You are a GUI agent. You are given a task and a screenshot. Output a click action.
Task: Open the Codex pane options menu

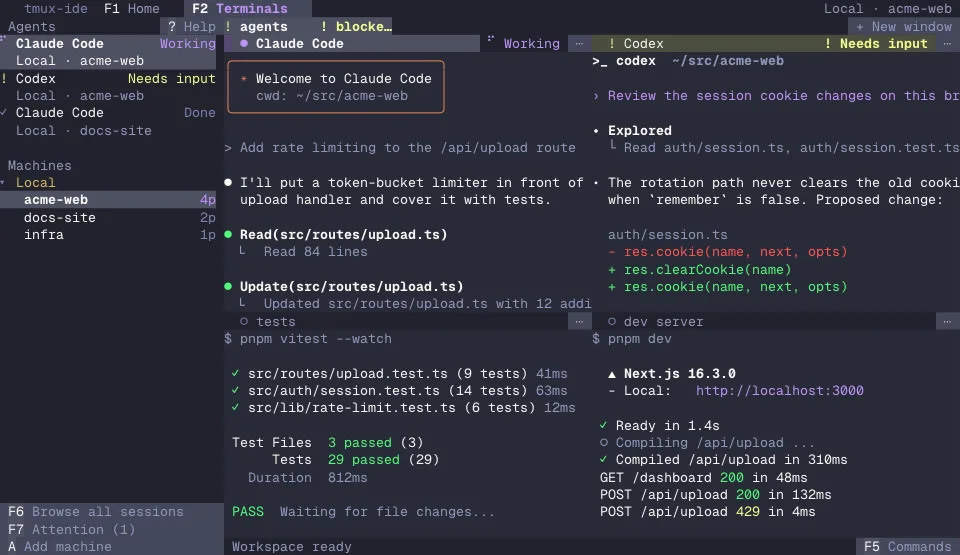[947, 43]
